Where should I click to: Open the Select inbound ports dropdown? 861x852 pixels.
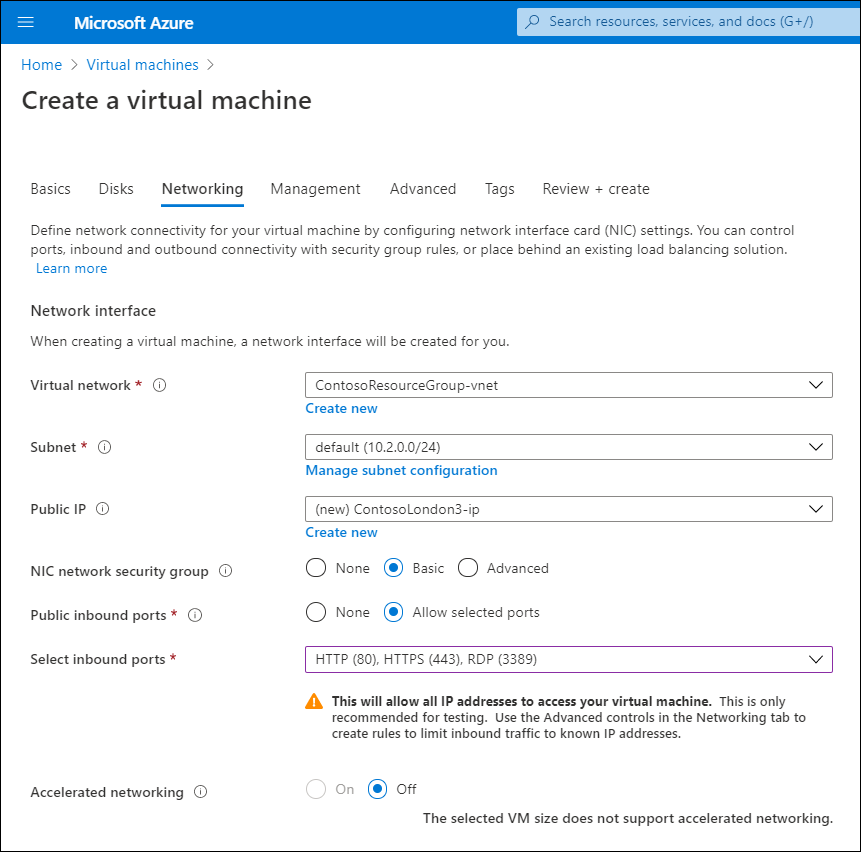568,659
